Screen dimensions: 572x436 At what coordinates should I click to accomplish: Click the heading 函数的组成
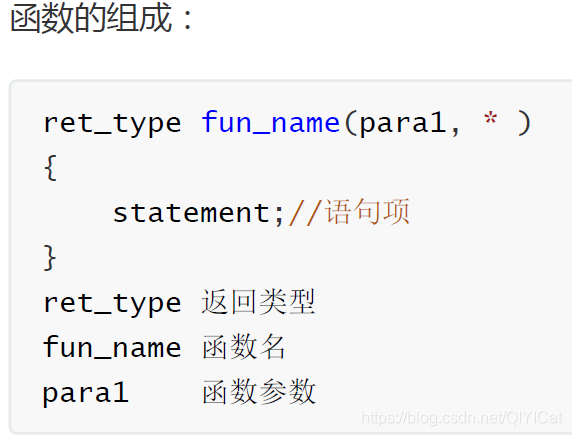(x=101, y=19)
